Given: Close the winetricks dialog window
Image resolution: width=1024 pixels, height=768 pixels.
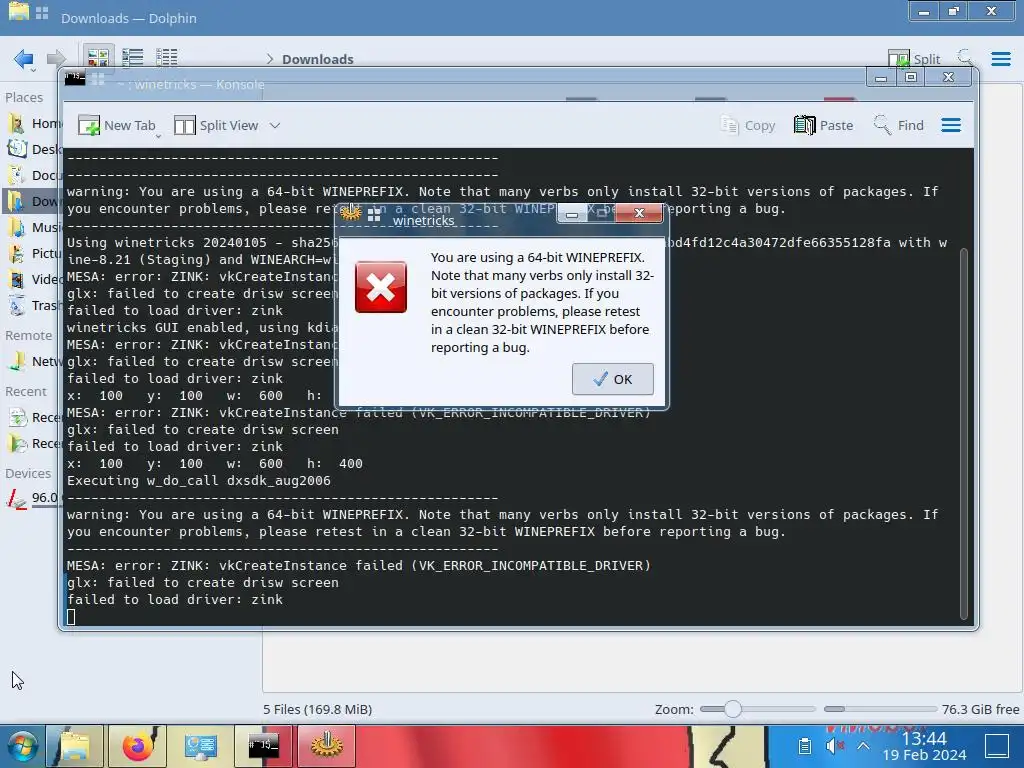Looking at the screenshot, I should click(639, 213).
